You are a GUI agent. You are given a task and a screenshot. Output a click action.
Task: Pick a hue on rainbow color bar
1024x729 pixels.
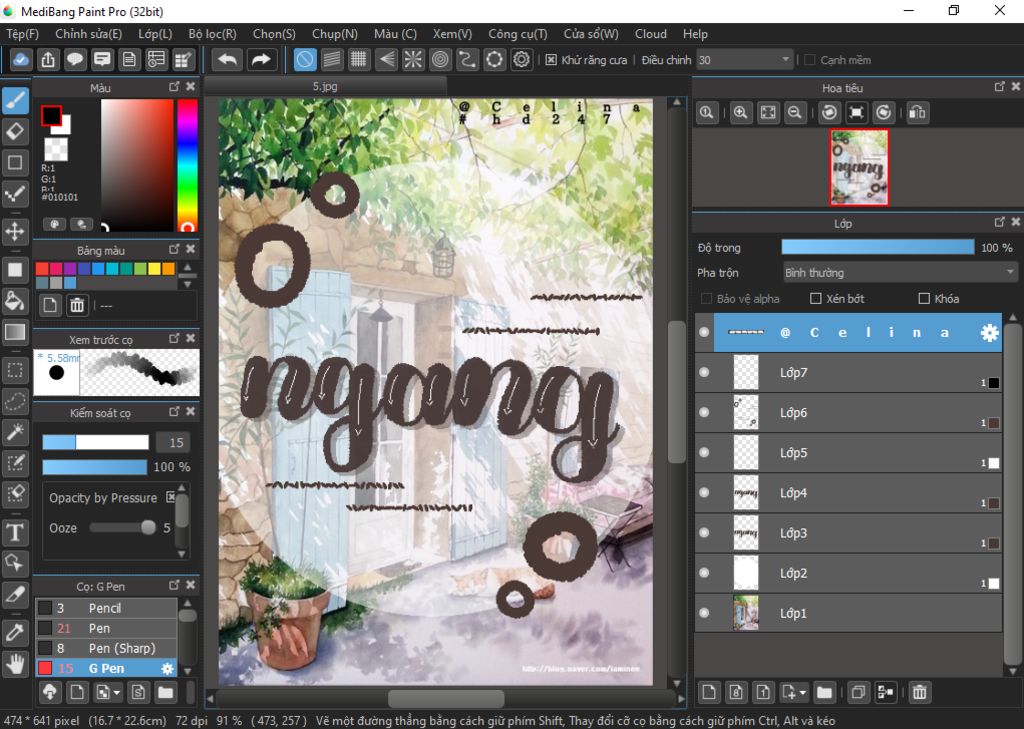(x=187, y=165)
